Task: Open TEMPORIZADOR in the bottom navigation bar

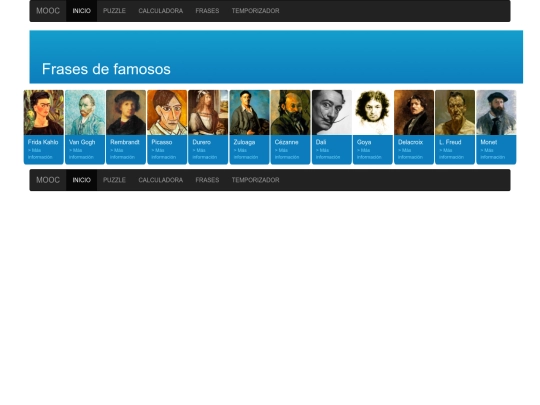Action: click(255, 180)
